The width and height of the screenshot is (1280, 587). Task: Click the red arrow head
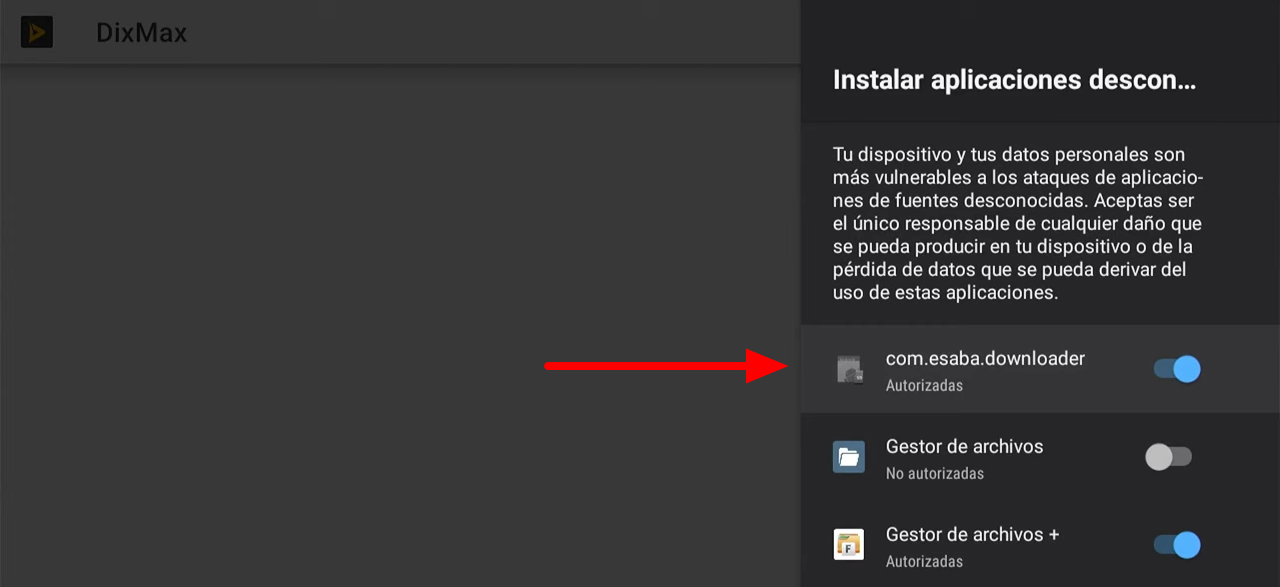coord(770,366)
